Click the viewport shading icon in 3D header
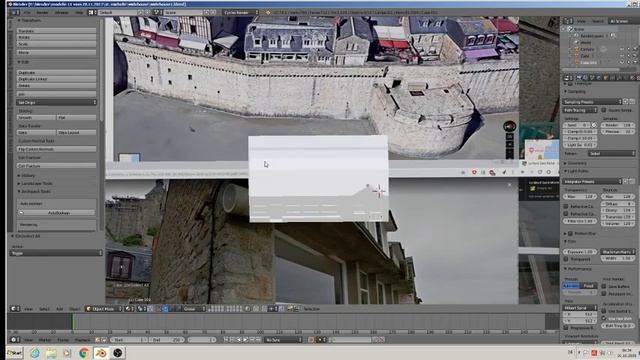The height and width of the screenshot is (360, 640). click(x=130, y=309)
